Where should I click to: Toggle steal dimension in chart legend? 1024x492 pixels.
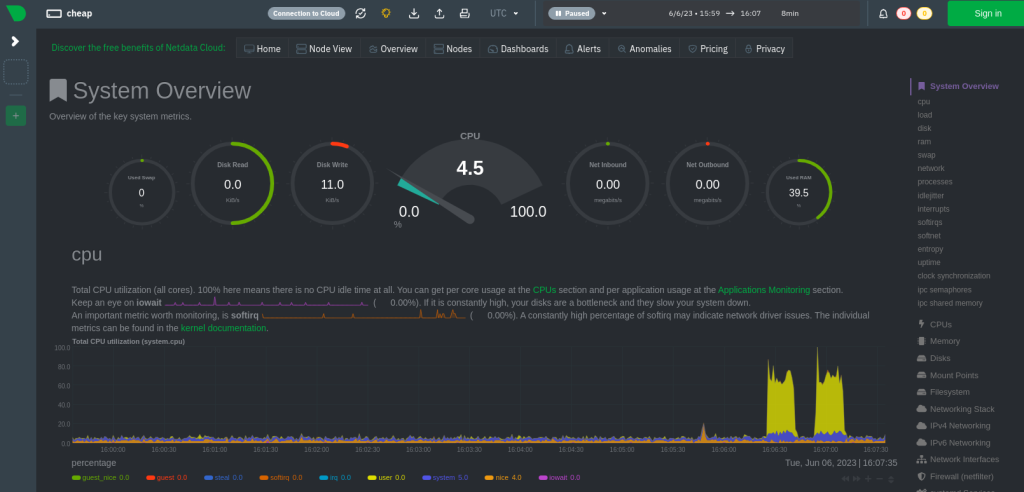223,478
